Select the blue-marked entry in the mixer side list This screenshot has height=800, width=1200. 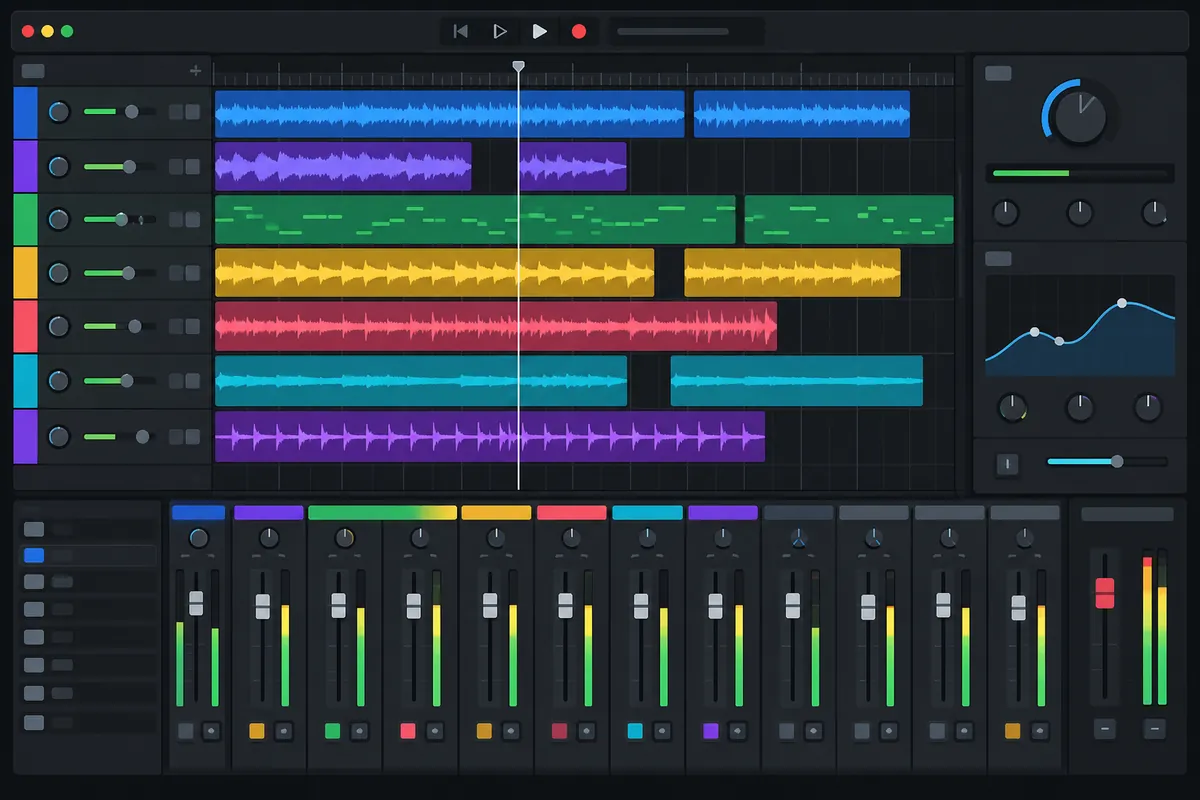(x=89, y=555)
